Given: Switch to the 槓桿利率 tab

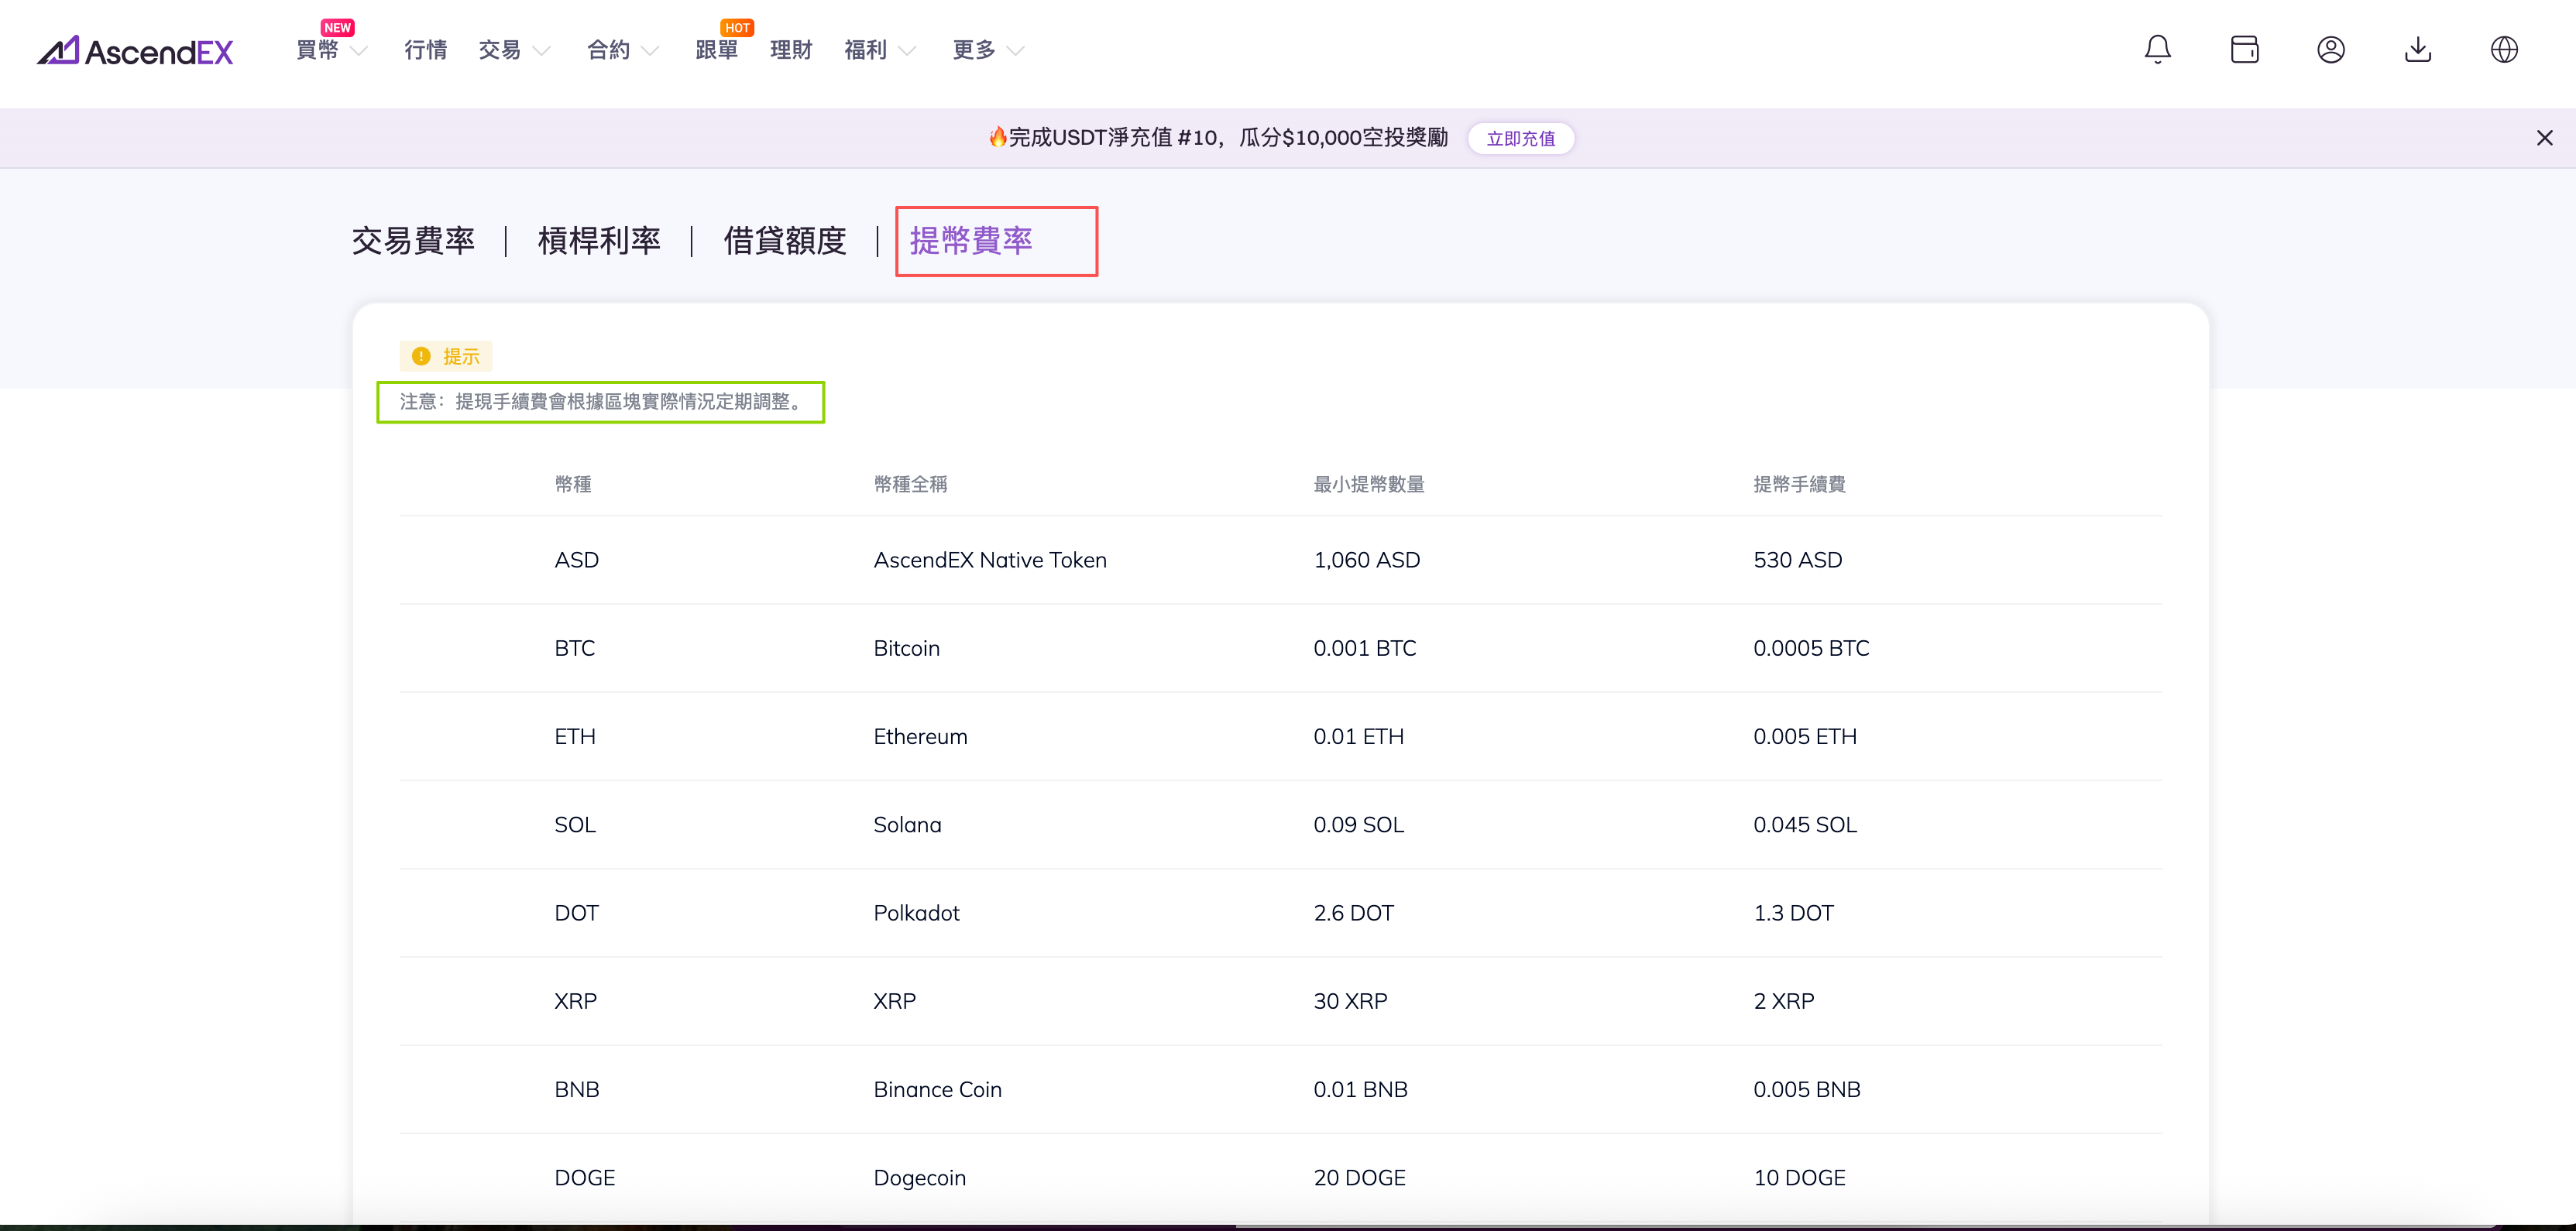Looking at the screenshot, I should (599, 241).
